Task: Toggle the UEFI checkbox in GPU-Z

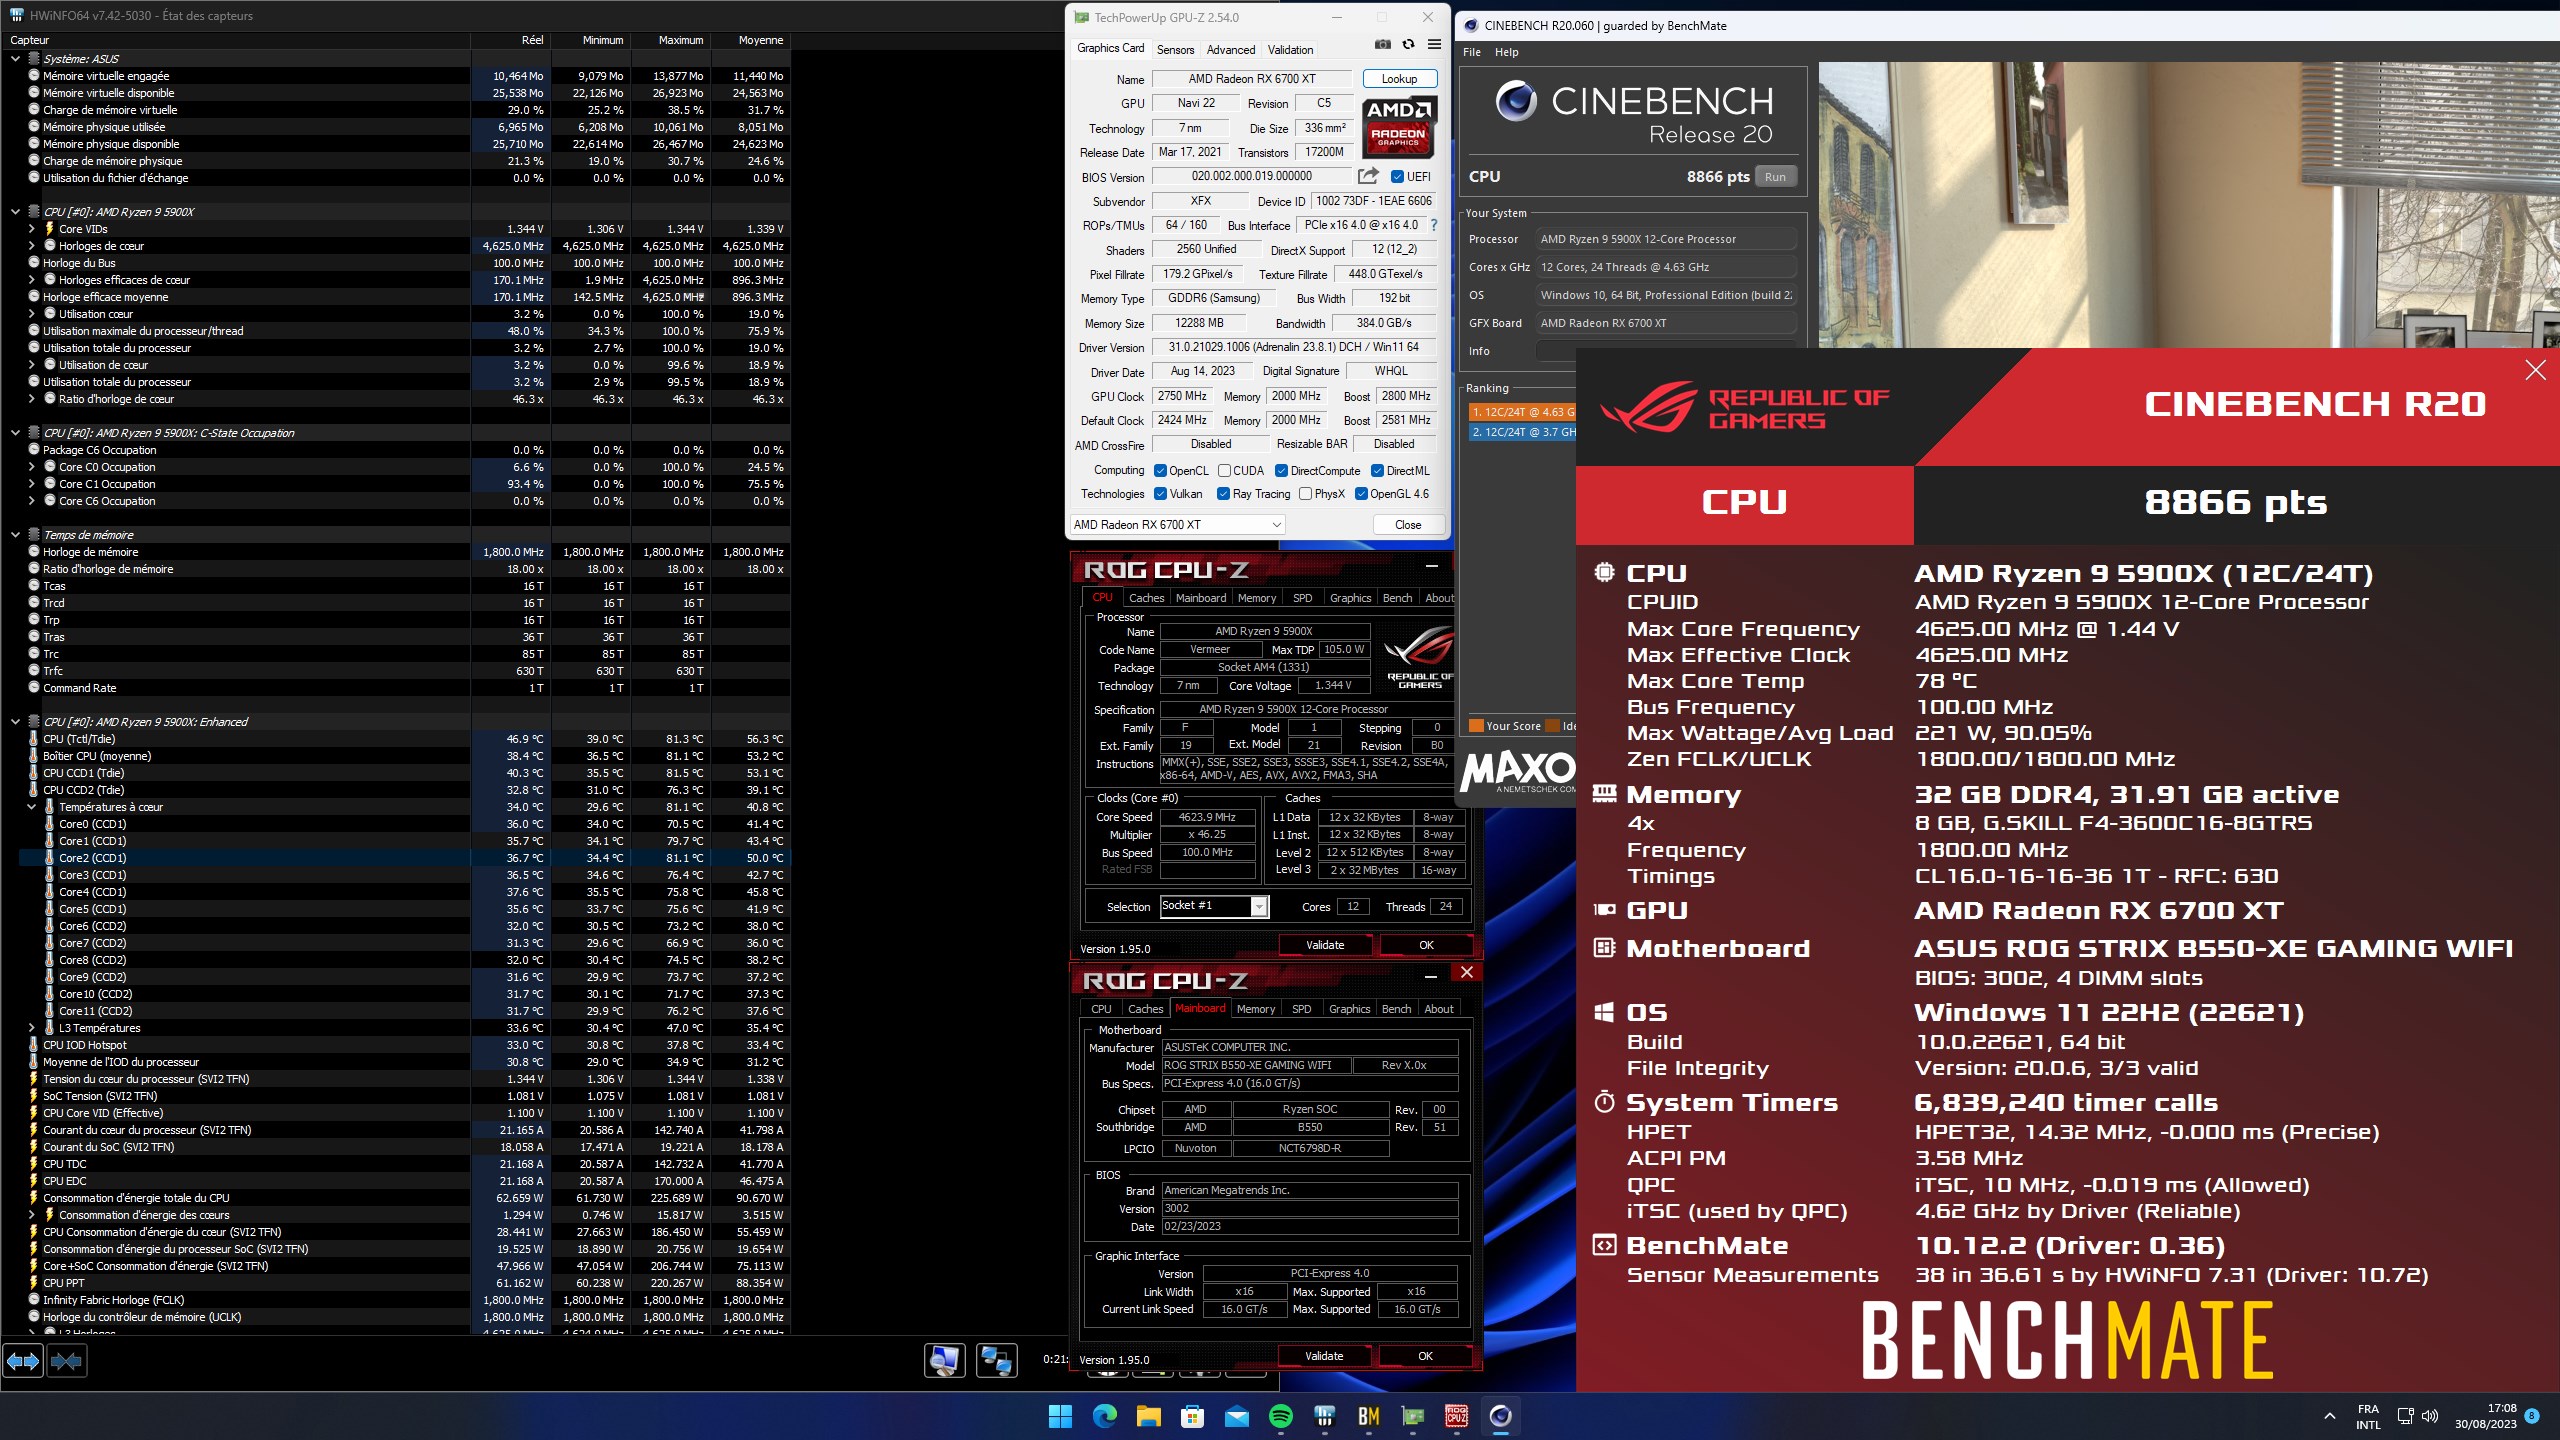Action: (1397, 177)
